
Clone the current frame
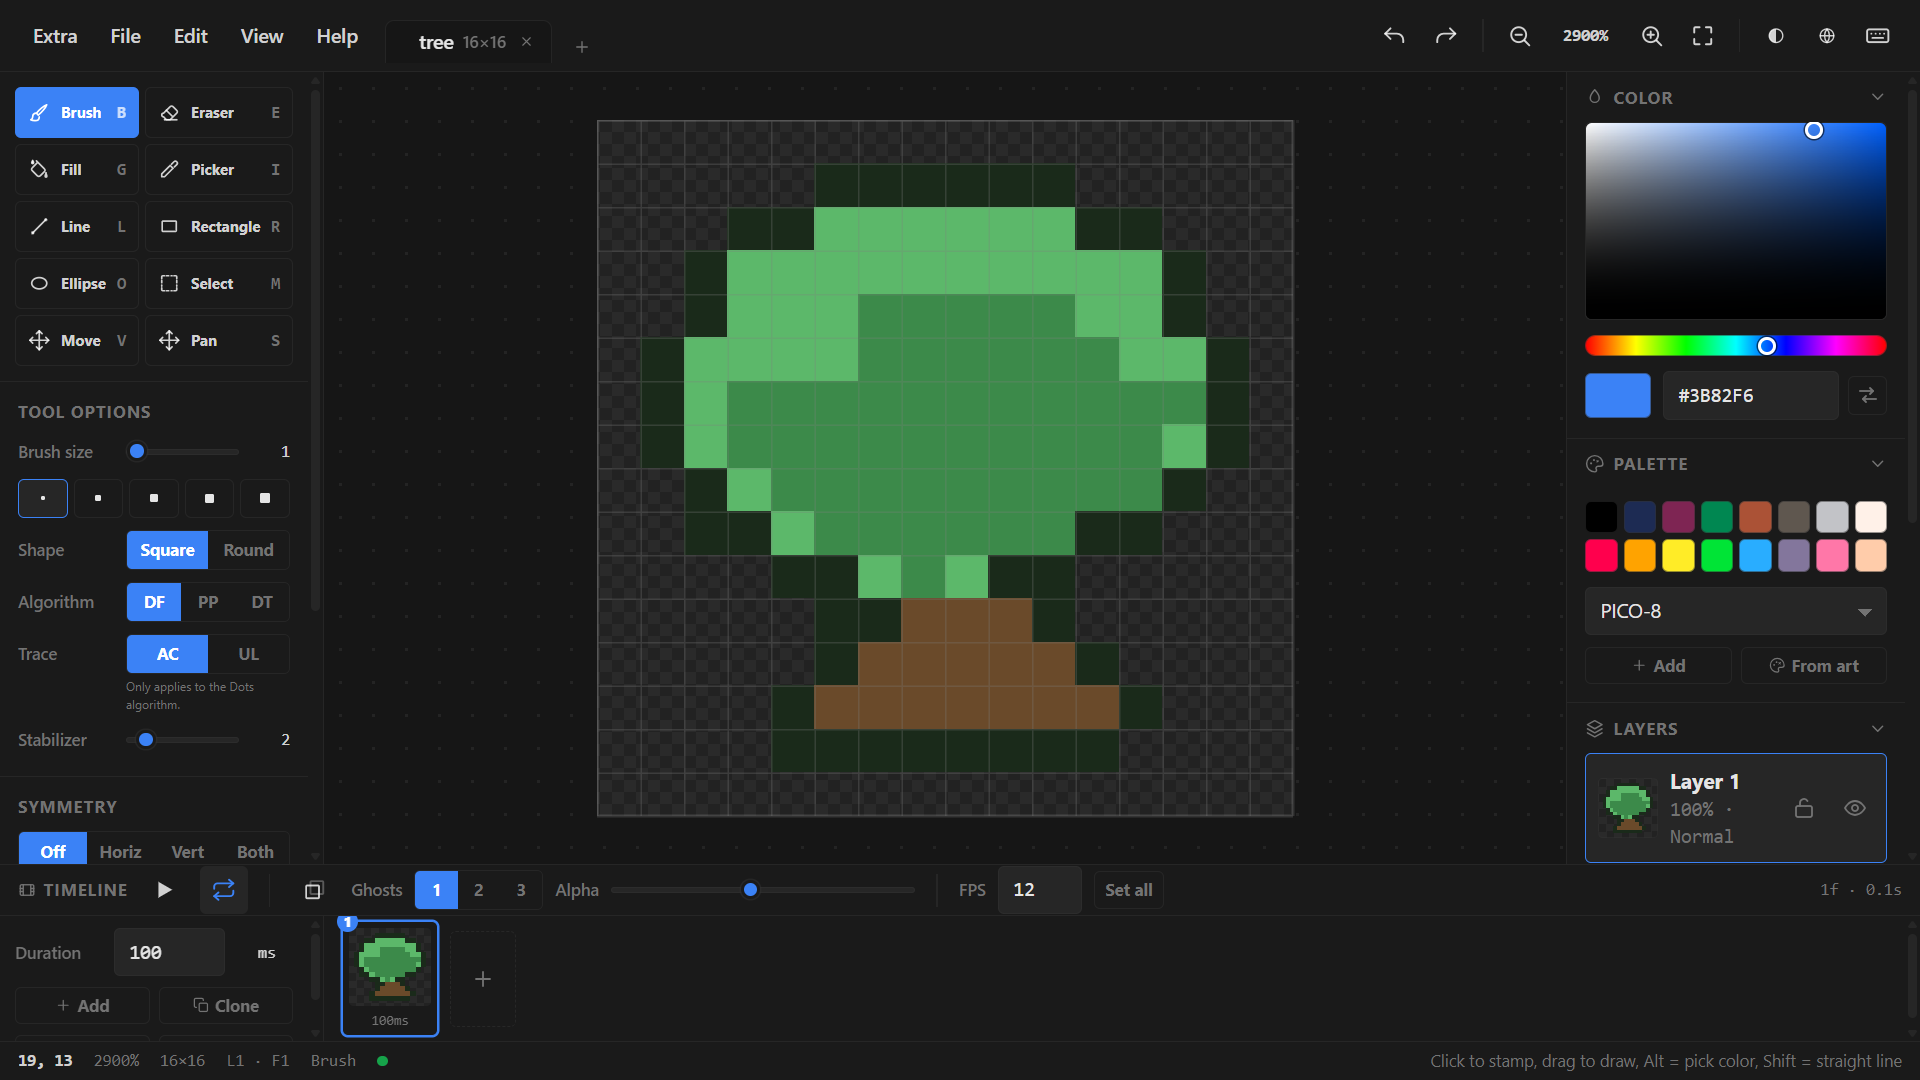[x=226, y=1006]
